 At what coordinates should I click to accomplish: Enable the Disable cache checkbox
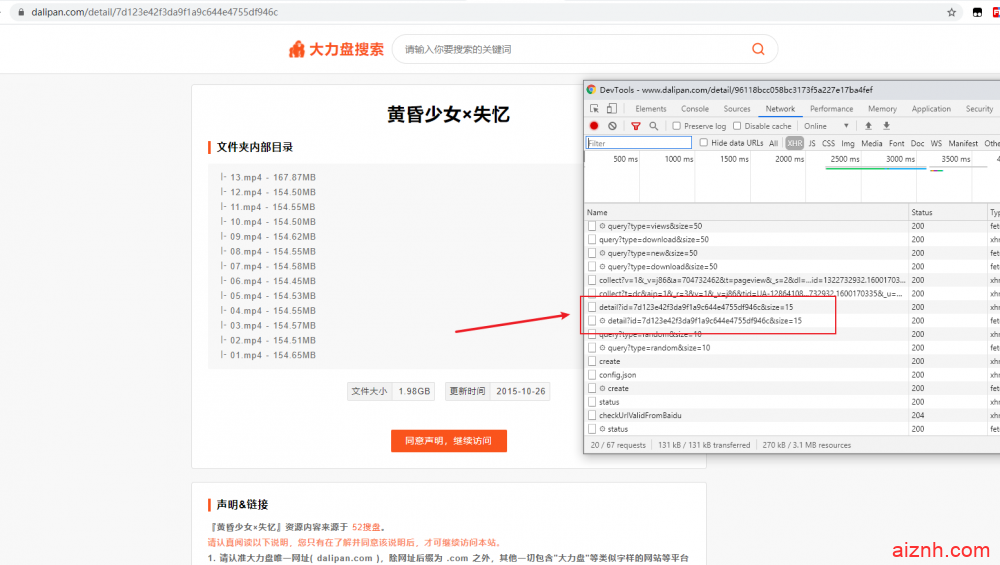pyautogui.click(x=737, y=126)
